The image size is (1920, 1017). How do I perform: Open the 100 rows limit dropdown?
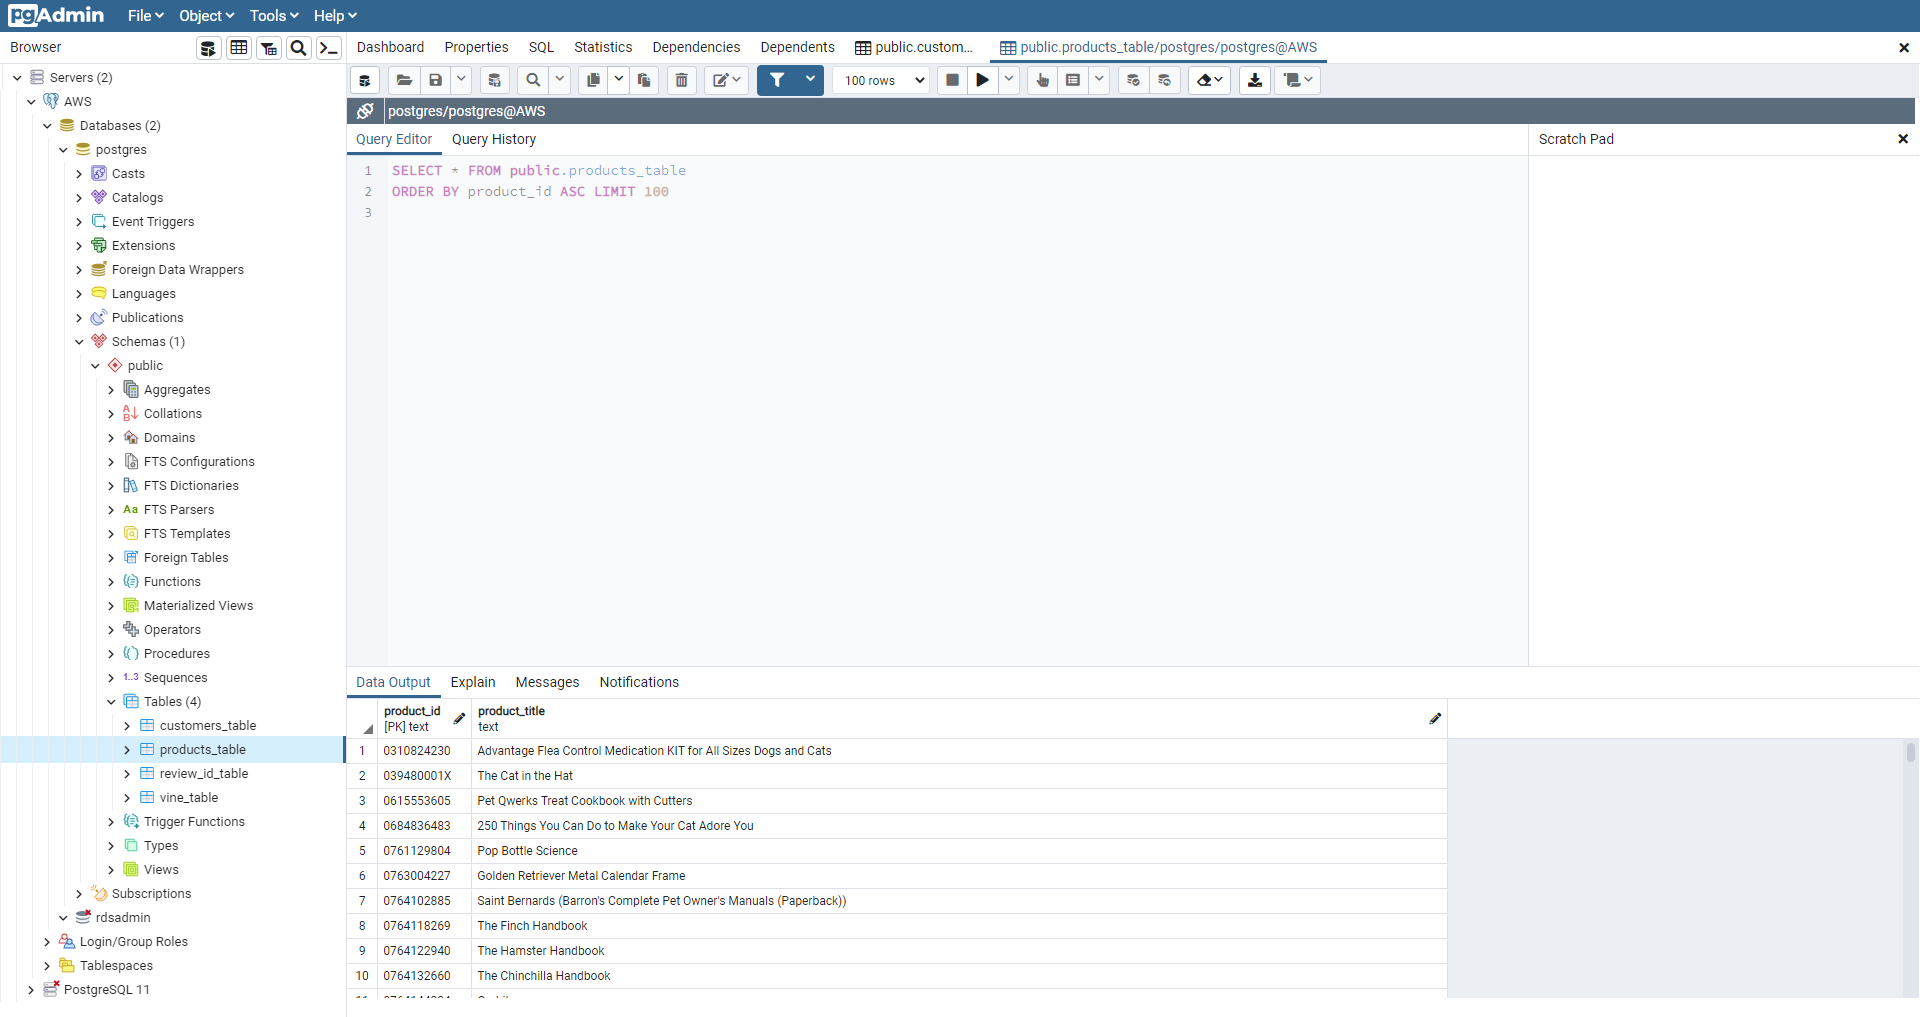click(x=883, y=80)
